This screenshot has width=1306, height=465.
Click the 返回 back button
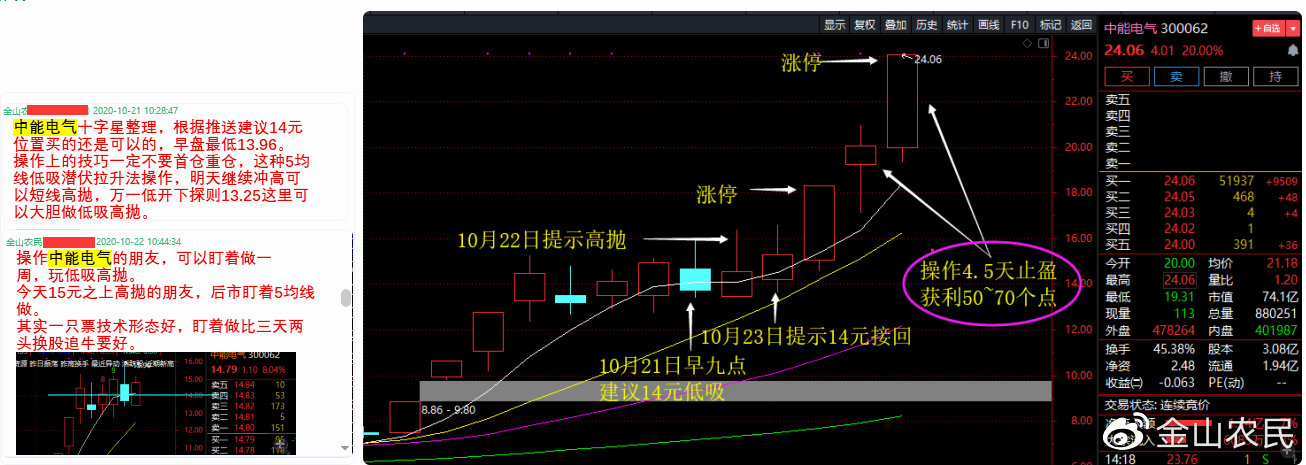[x=1081, y=25]
